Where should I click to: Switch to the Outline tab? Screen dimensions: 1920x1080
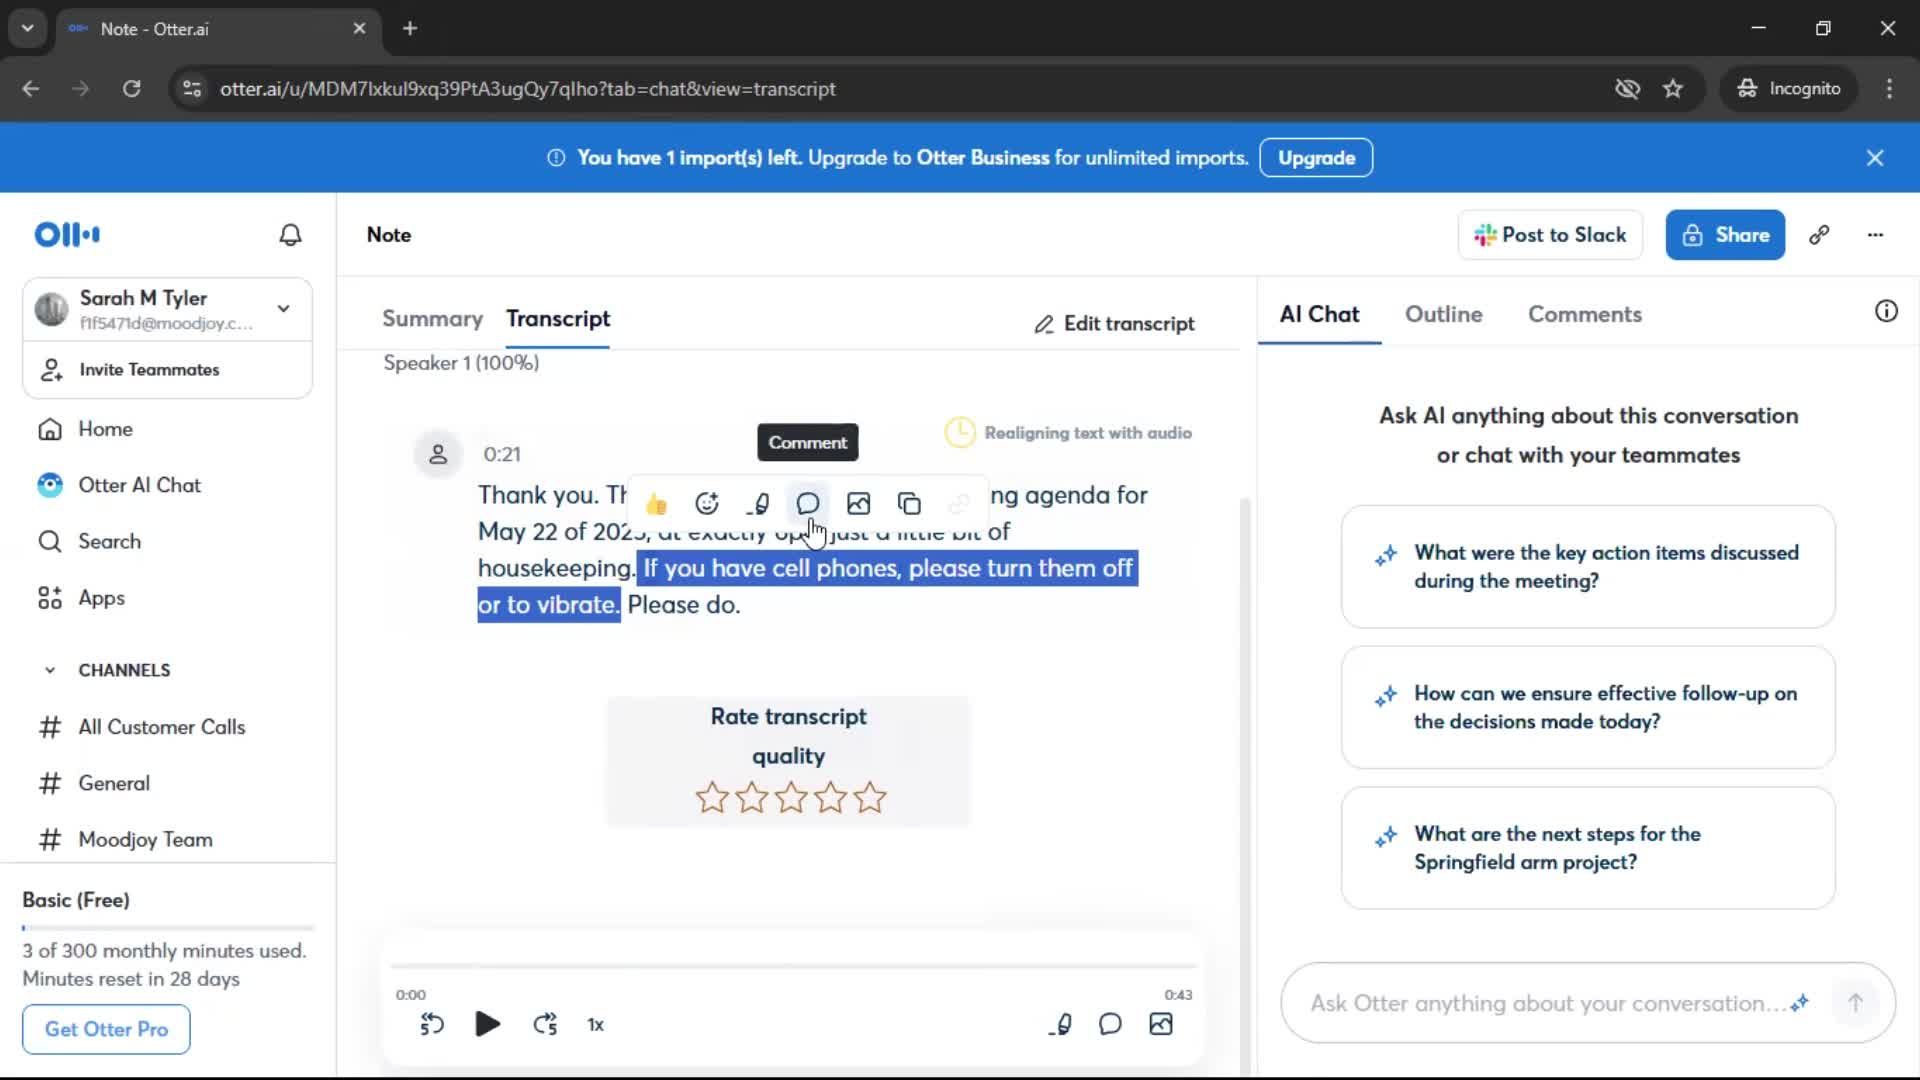pyautogui.click(x=1443, y=314)
